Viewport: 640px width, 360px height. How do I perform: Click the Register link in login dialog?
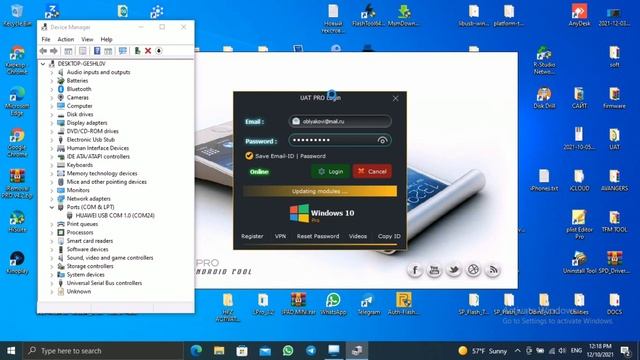pos(252,236)
